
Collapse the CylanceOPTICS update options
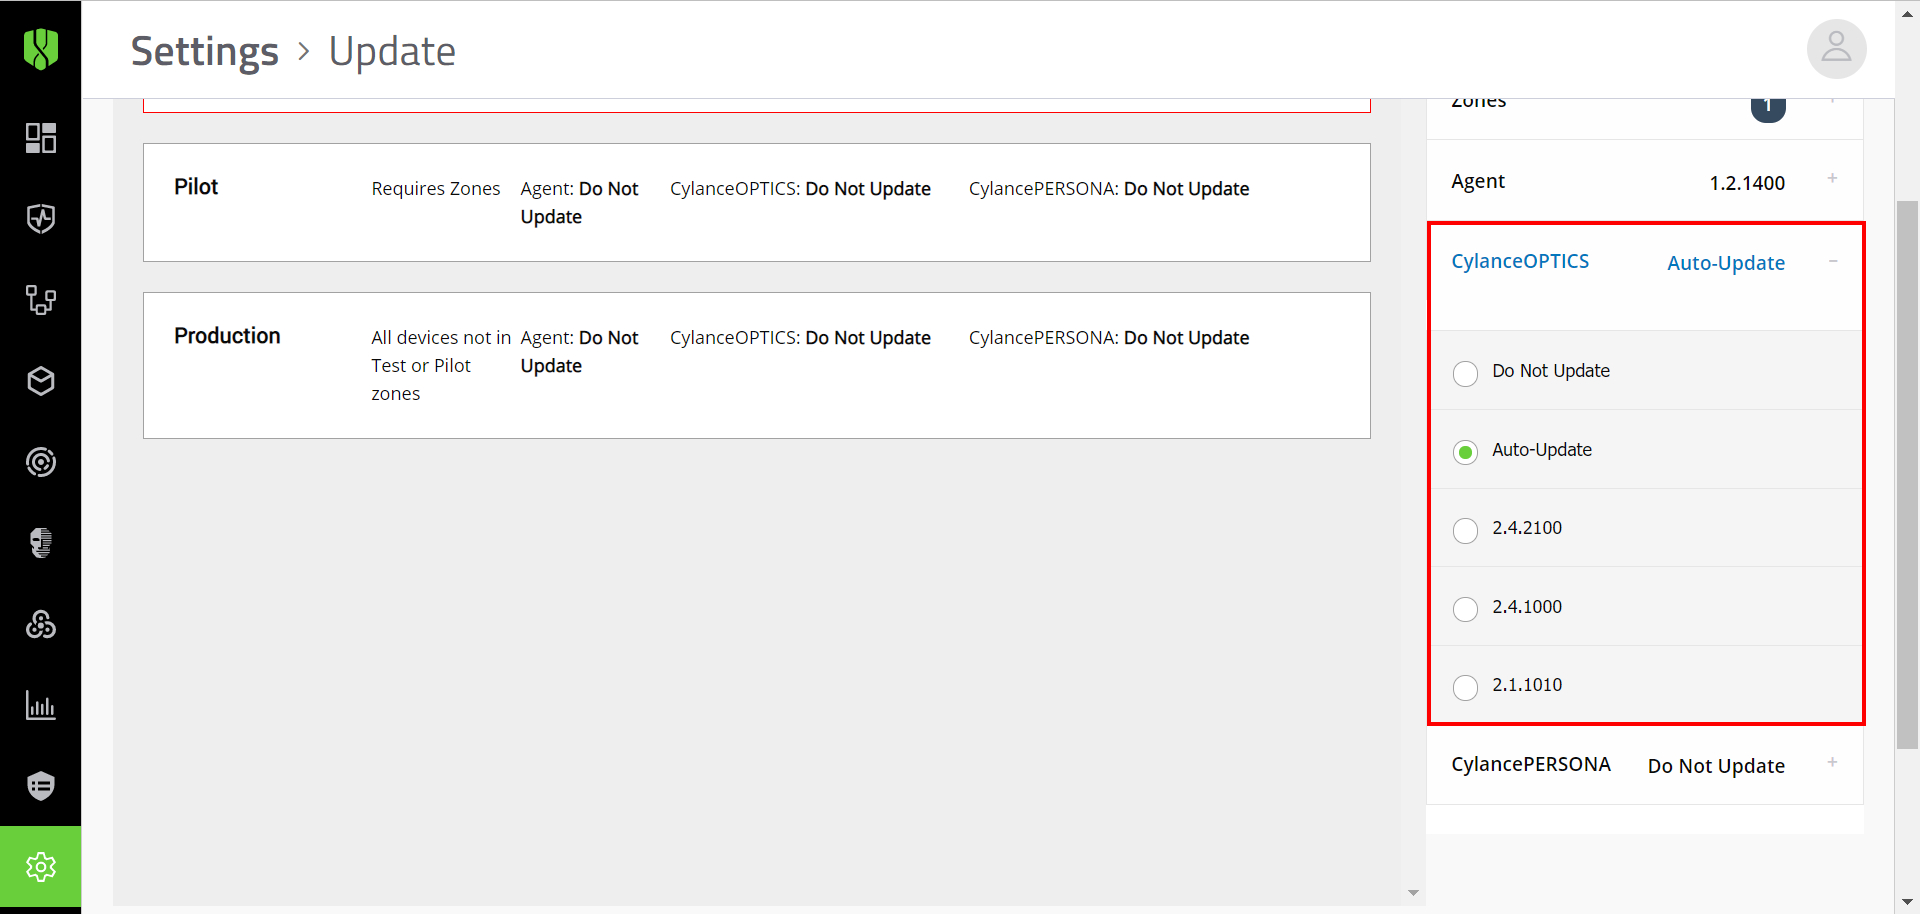(1833, 260)
